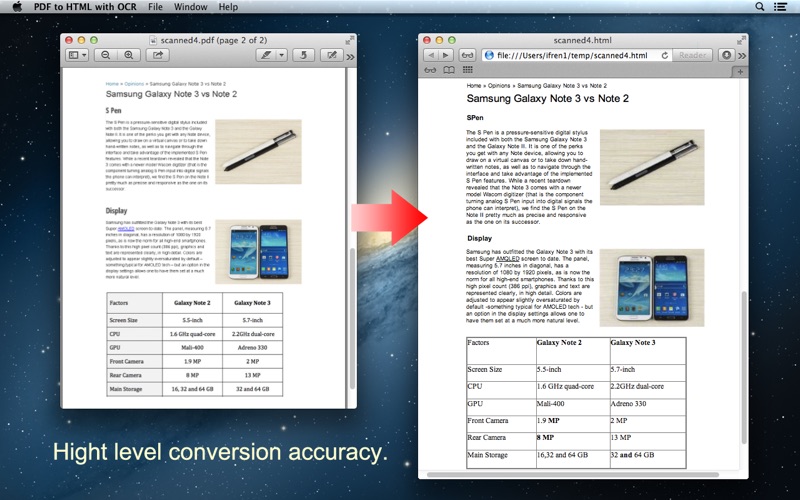Expand the highlight pen options arrow in Preview

[282, 55]
